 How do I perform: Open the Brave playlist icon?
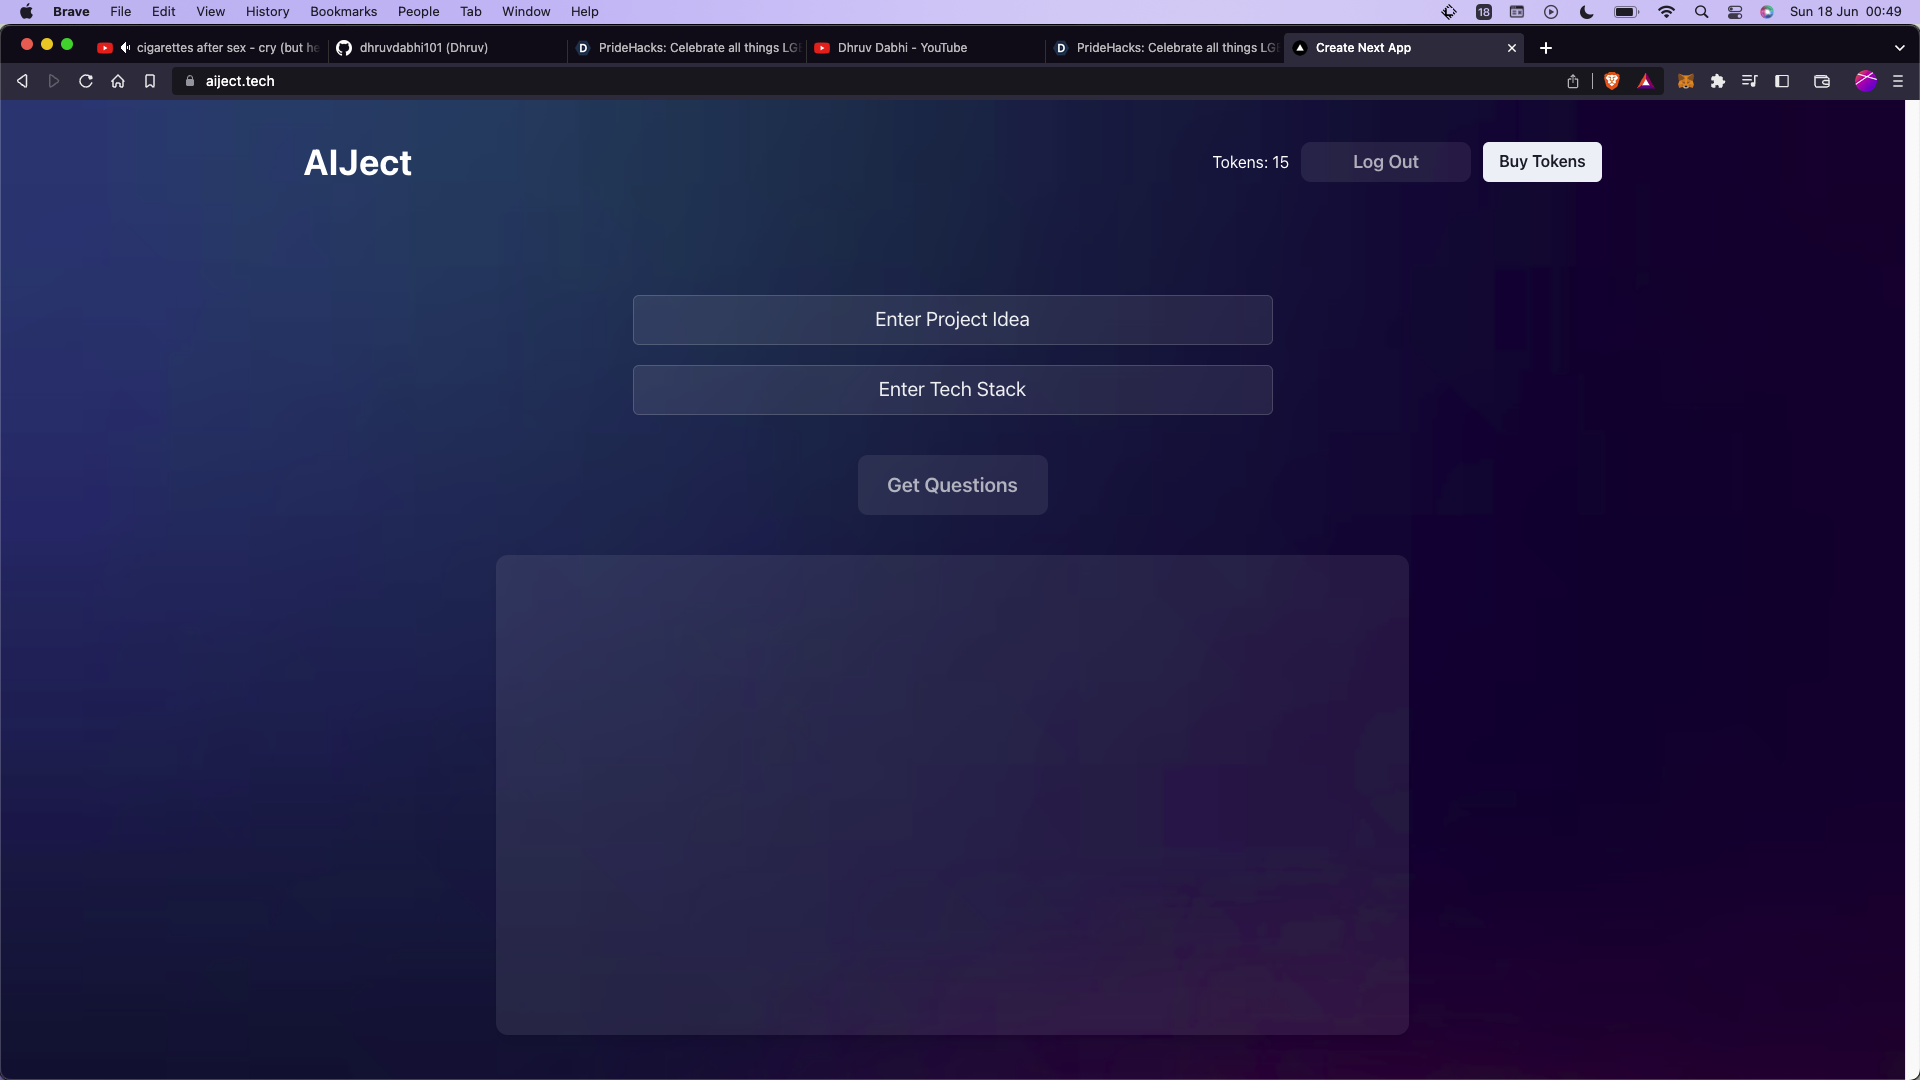[x=1749, y=81]
